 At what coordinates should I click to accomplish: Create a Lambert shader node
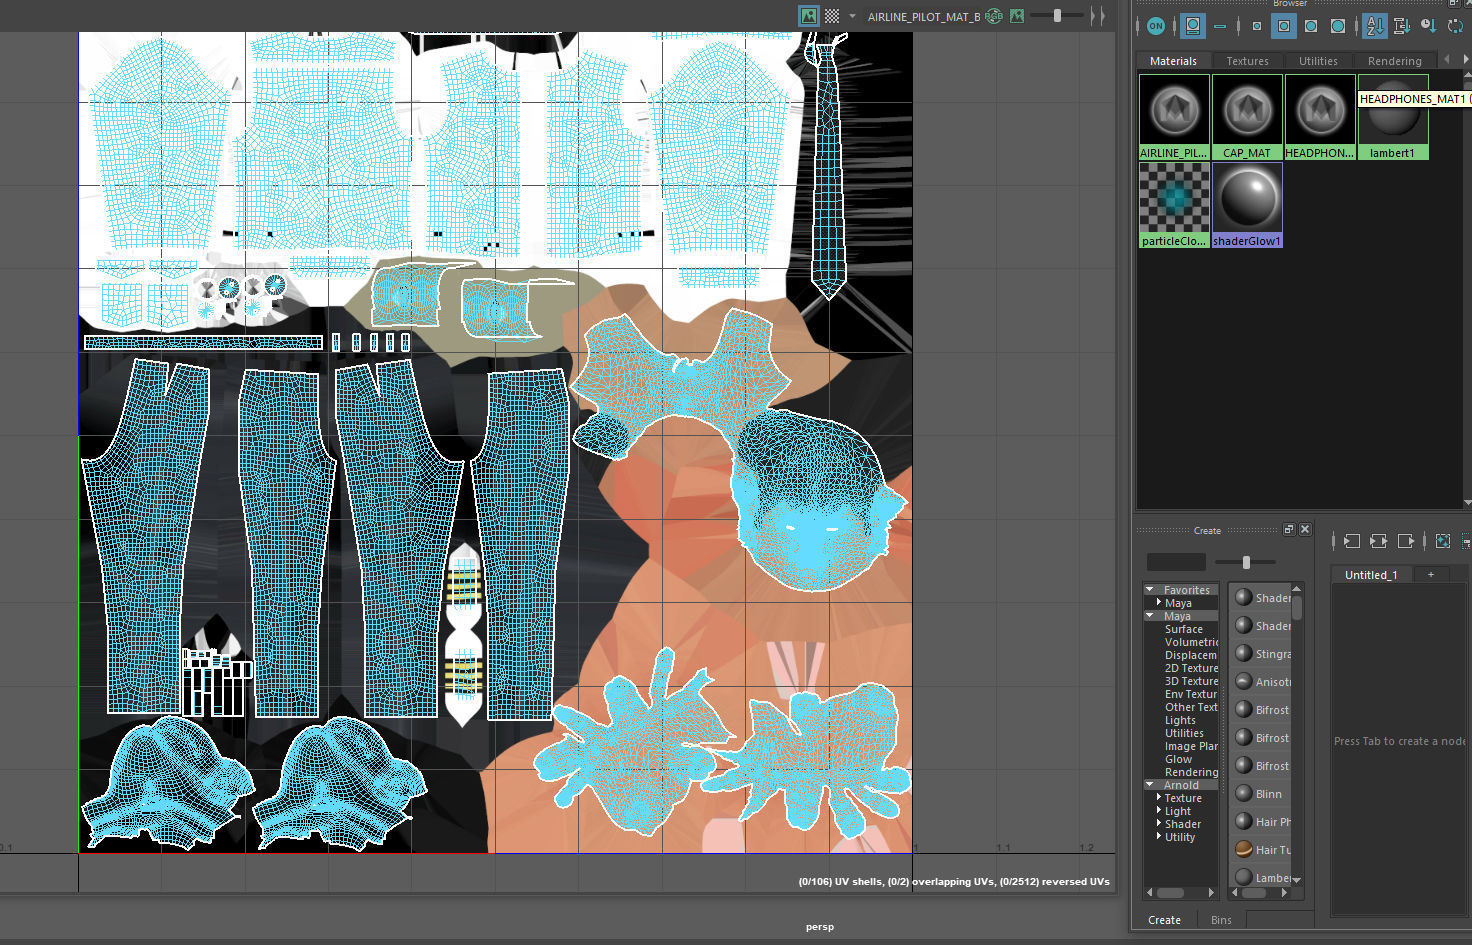click(x=1261, y=877)
